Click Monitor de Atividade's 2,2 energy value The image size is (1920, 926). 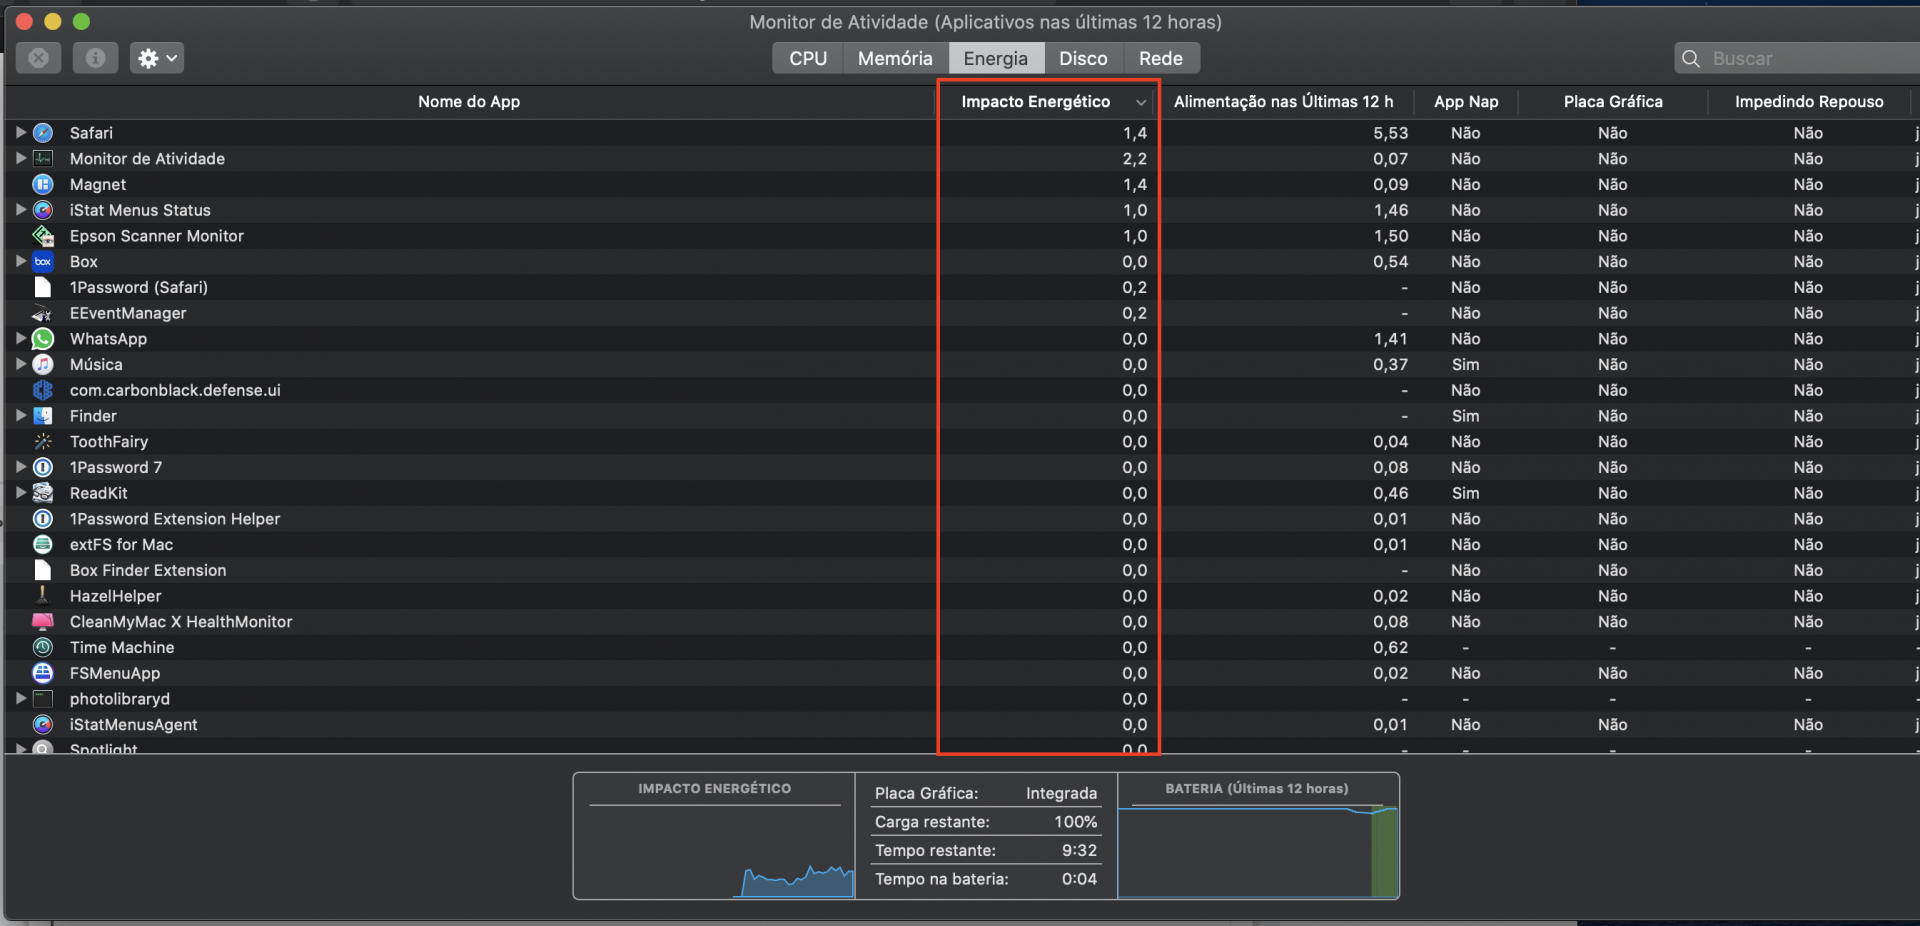1135,159
